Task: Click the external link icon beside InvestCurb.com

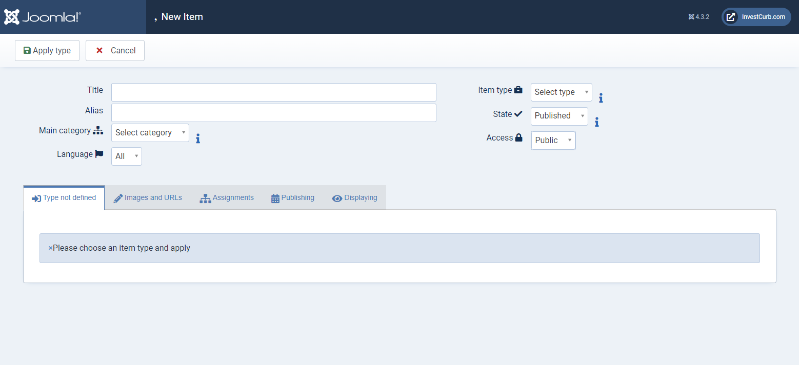Action: pos(731,17)
